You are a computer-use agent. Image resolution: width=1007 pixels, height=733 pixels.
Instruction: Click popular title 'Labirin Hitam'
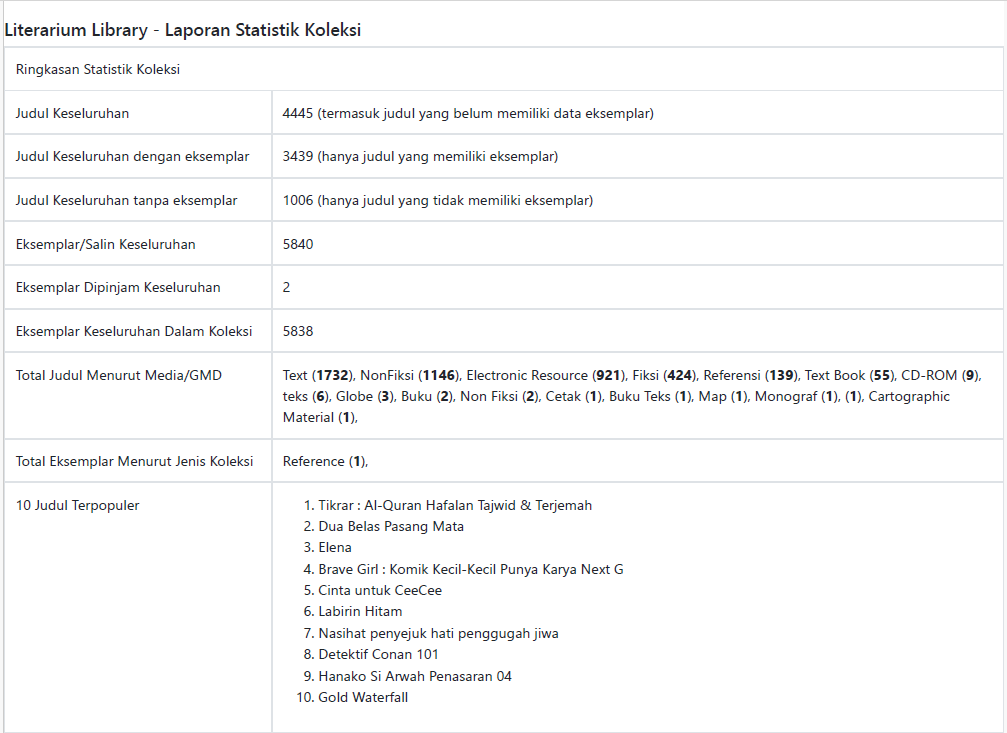pos(360,612)
